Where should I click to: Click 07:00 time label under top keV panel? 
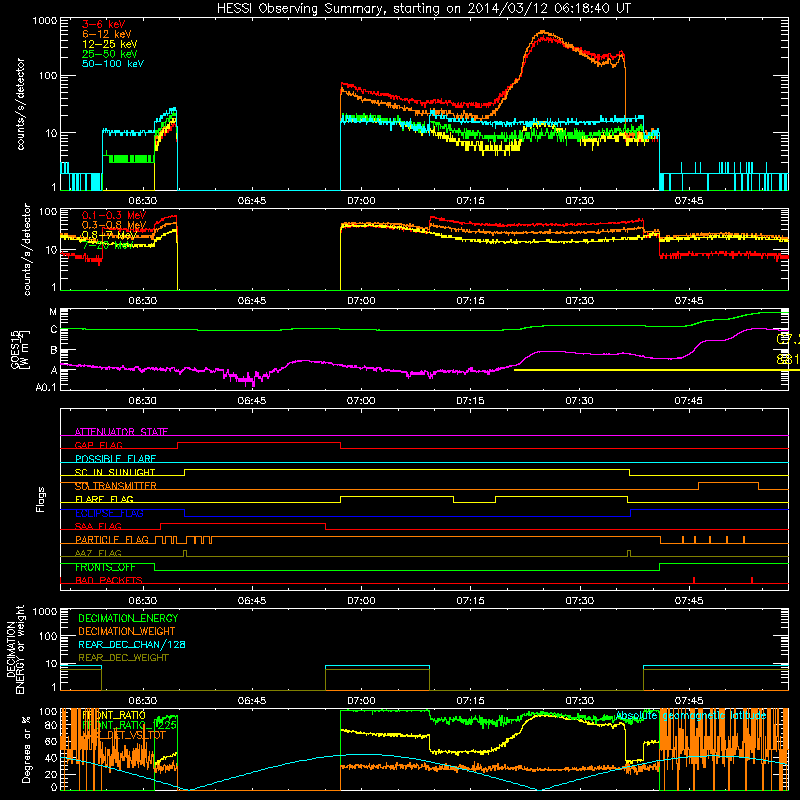pos(361,201)
